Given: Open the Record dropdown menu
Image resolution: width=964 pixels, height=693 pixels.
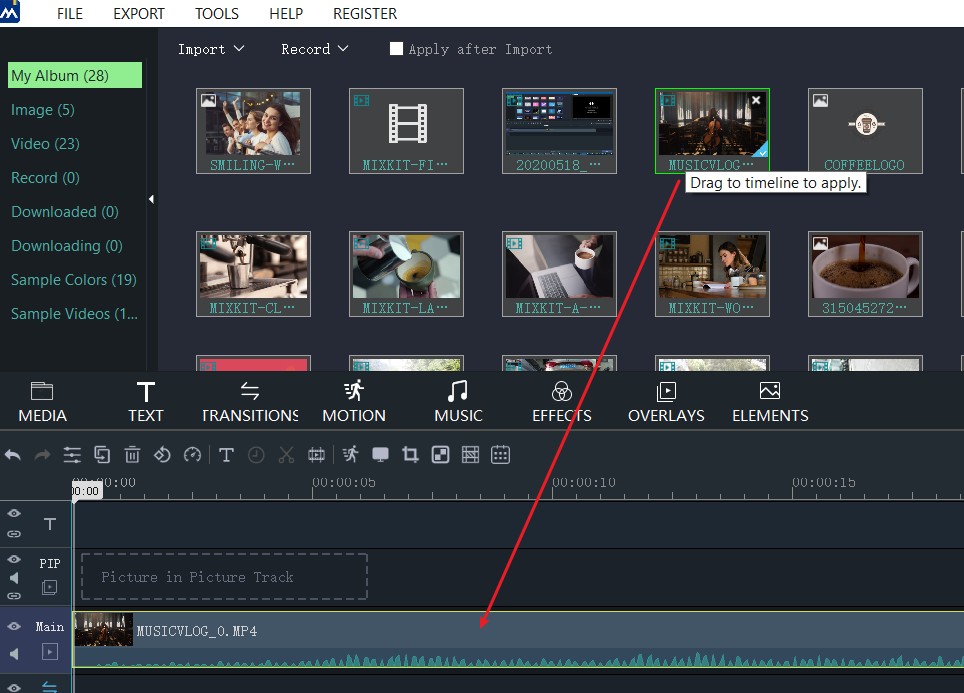Looking at the screenshot, I should pos(314,48).
